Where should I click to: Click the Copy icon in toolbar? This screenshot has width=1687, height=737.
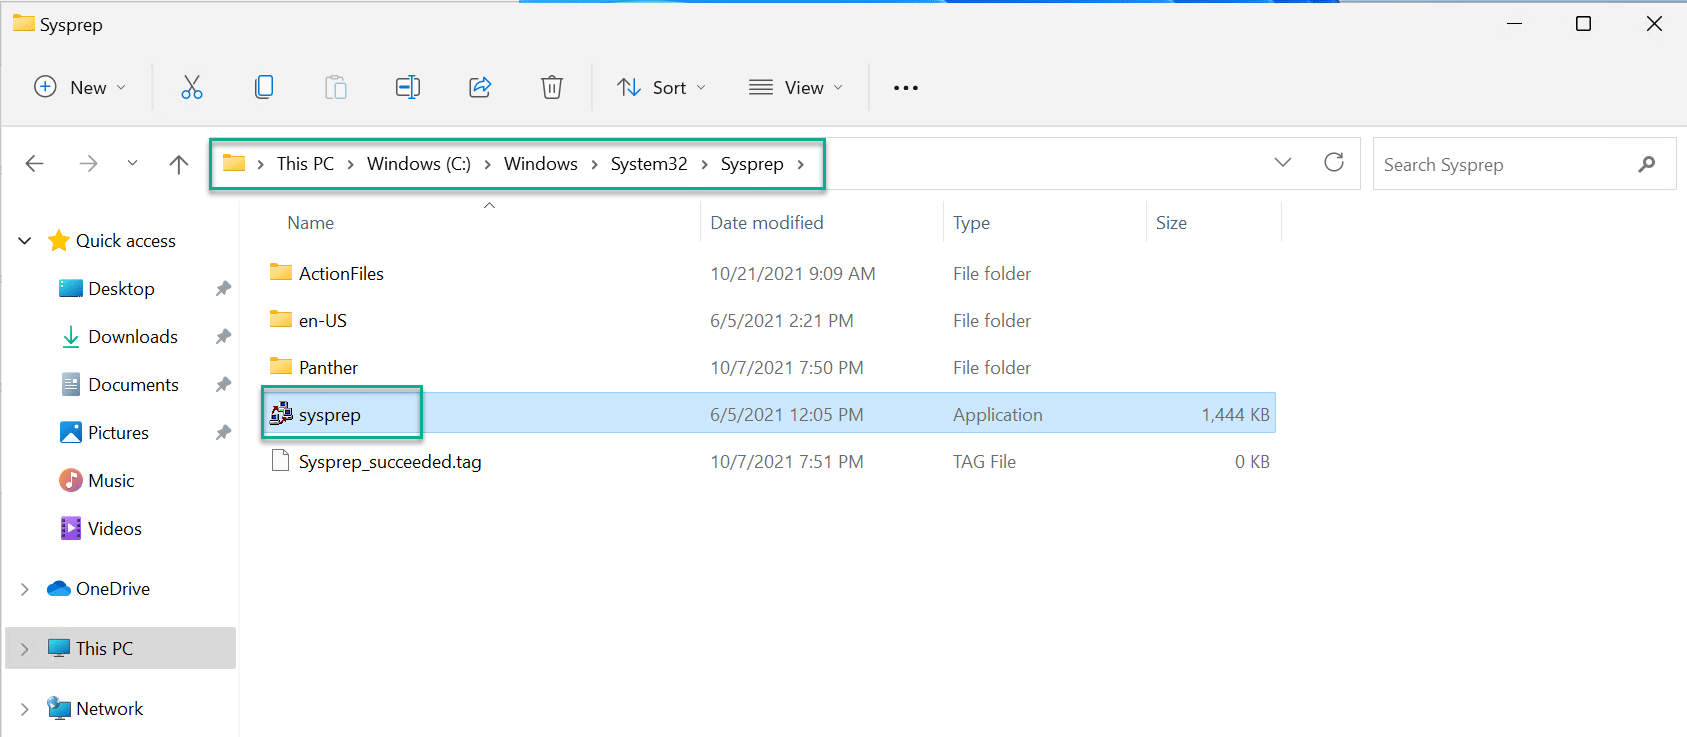coord(264,88)
